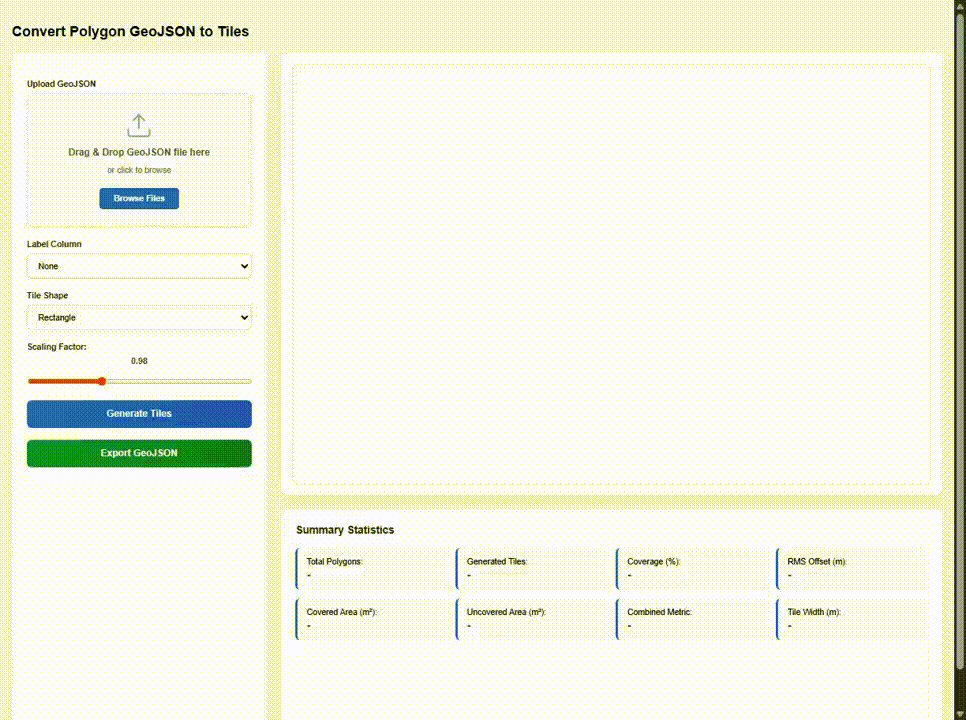Click inside the empty map preview area

[611, 275]
